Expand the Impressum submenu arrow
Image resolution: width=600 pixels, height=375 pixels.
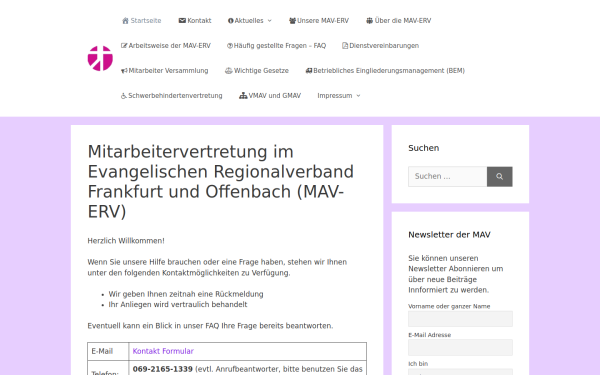[358, 96]
